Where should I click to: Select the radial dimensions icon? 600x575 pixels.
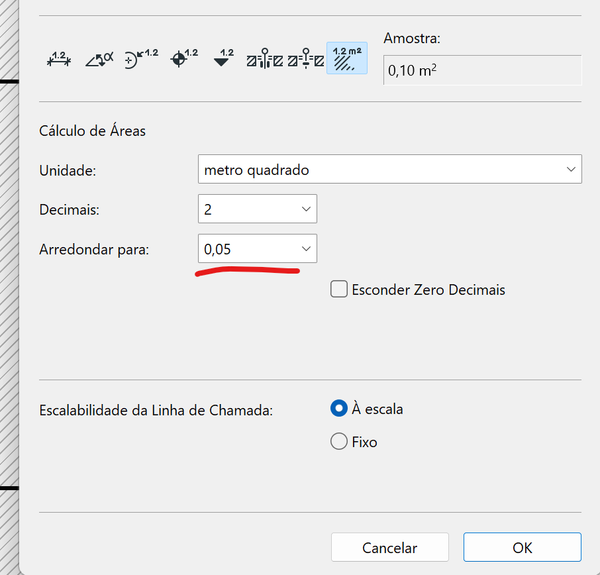click(141, 60)
